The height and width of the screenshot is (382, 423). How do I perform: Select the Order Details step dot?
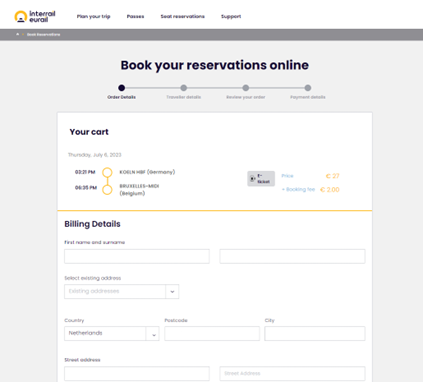click(121, 88)
